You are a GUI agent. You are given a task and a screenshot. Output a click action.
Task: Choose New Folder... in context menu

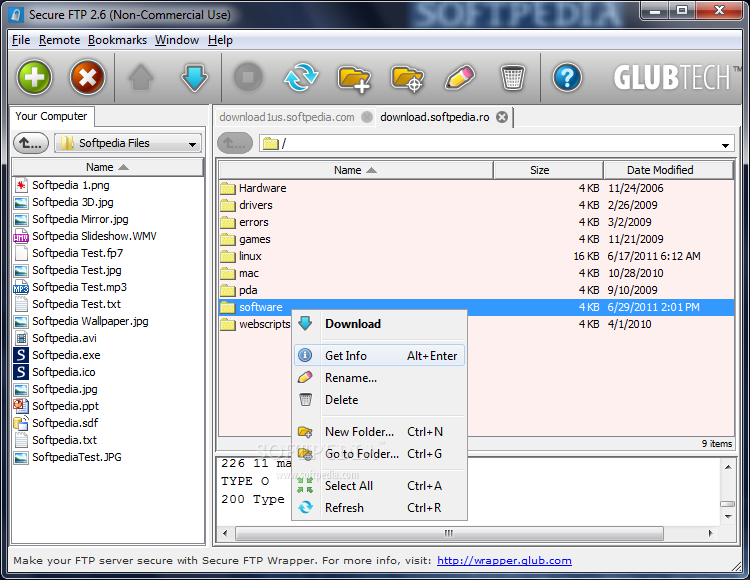coord(379,432)
